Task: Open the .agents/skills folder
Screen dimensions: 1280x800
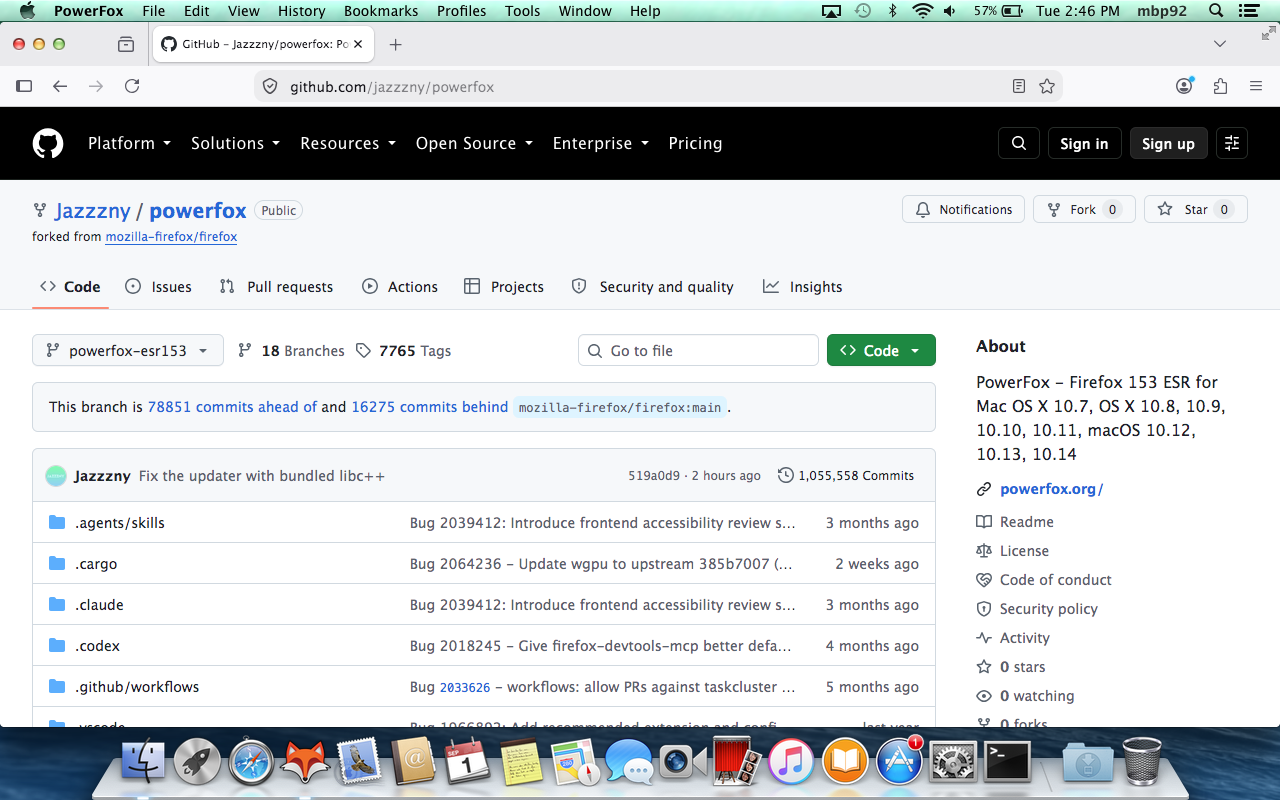Action: (x=120, y=523)
